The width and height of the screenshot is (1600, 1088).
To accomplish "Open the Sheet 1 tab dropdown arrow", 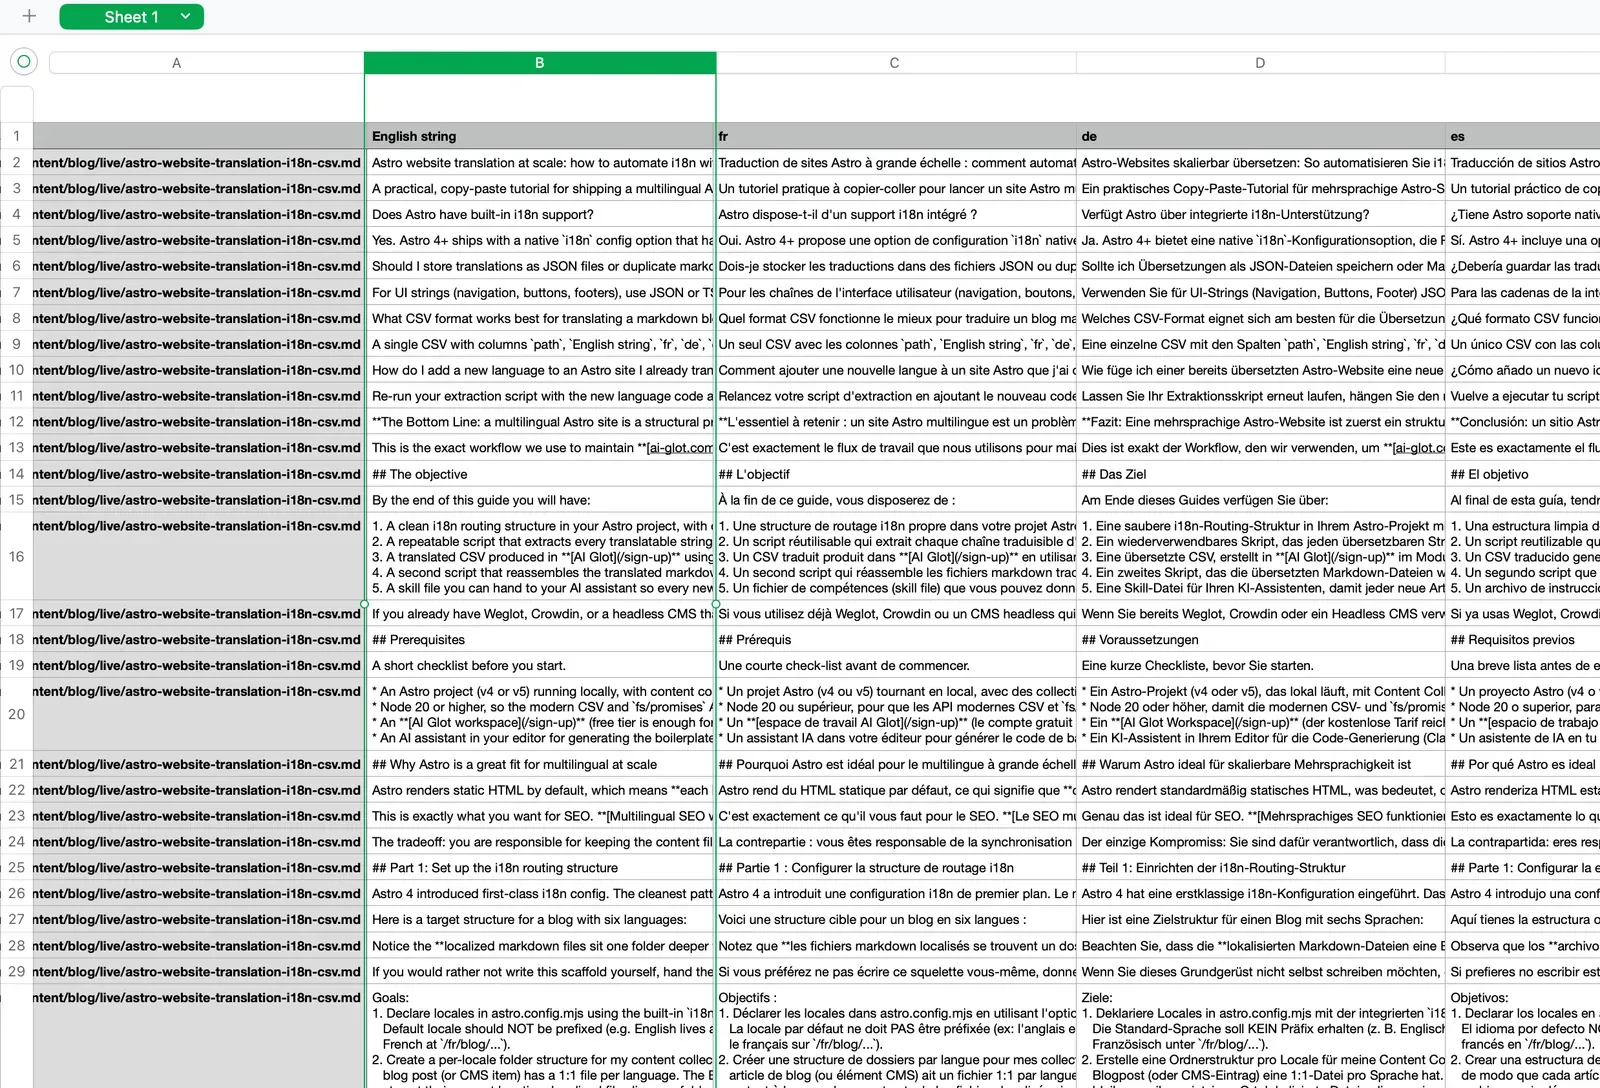I will point(185,16).
